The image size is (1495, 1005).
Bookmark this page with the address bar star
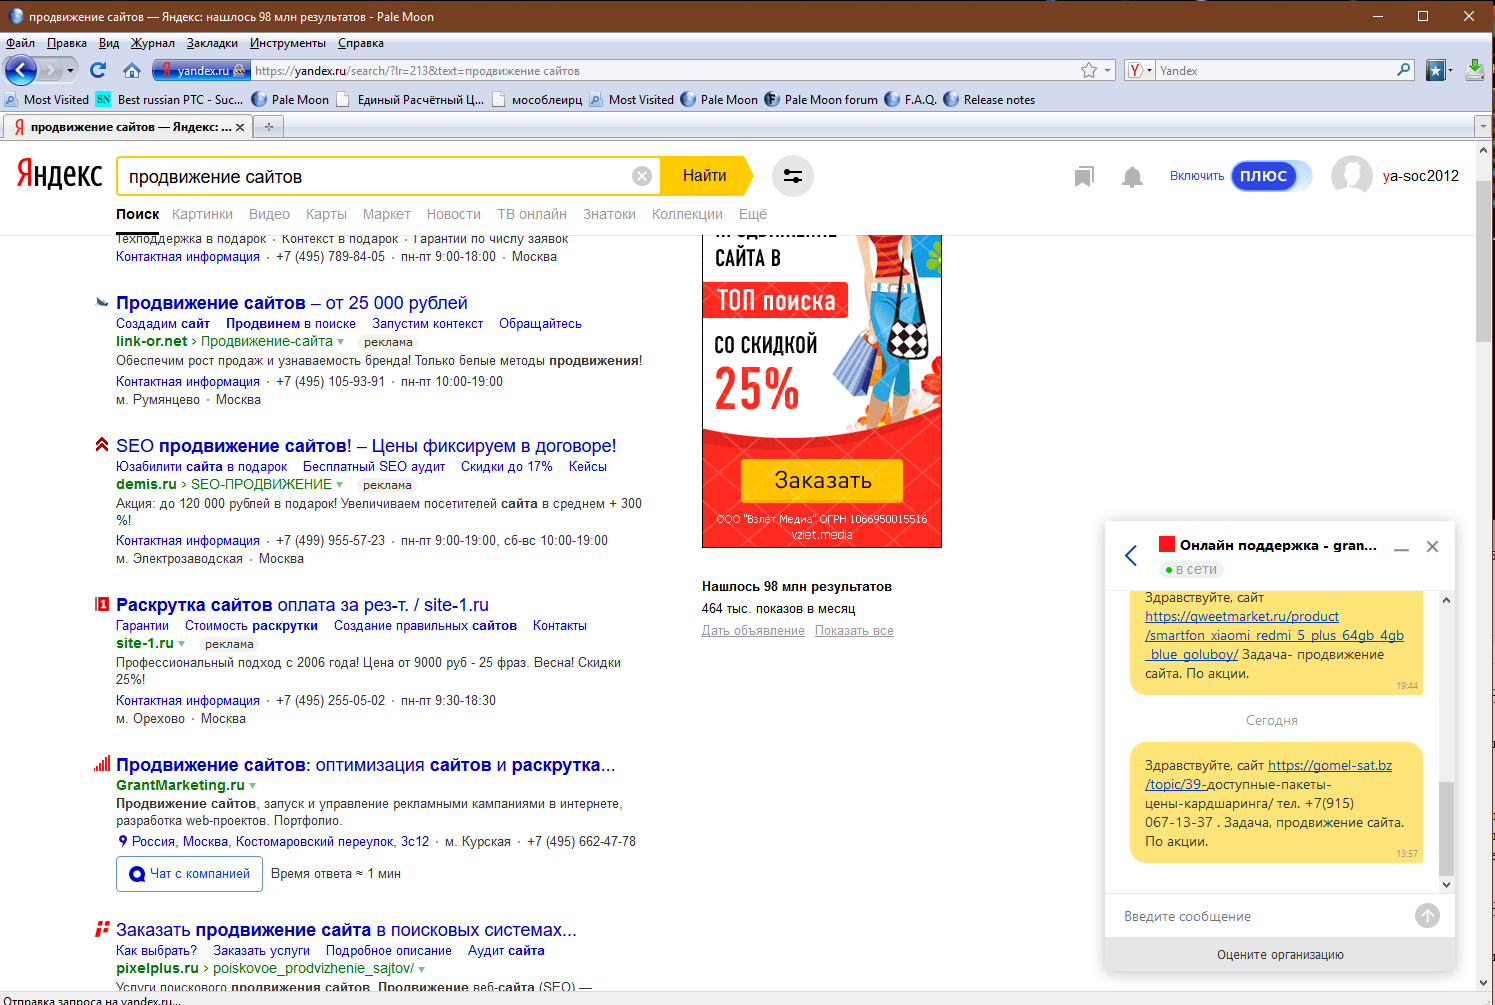pyautogui.click(x=1089, y=70)
